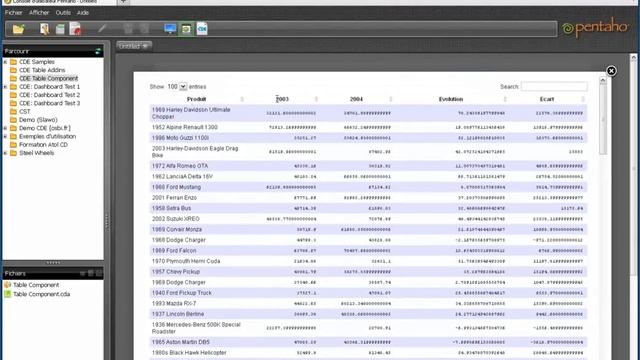Click the 1952 Alpine Renault 1300 row
The image size is (640, 360).
368,127
